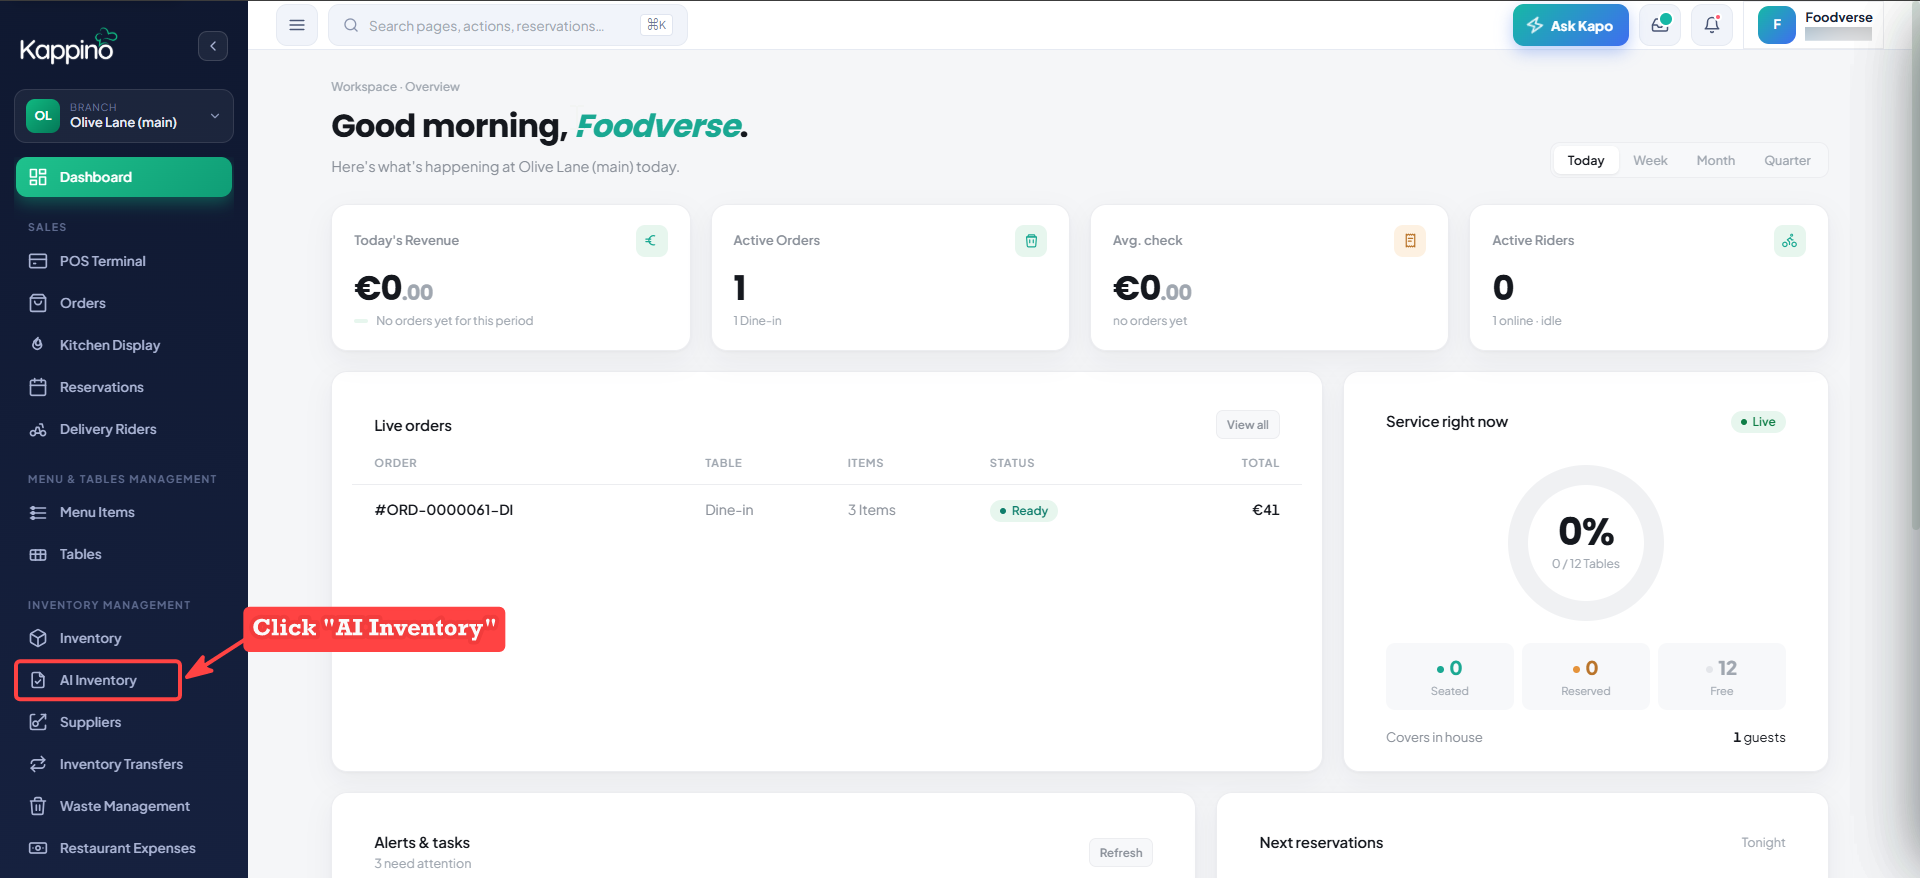The width and height of the screenshot is (1920, 878).
Task: Click the Menu Items list icon
Action: coord(38,512)
